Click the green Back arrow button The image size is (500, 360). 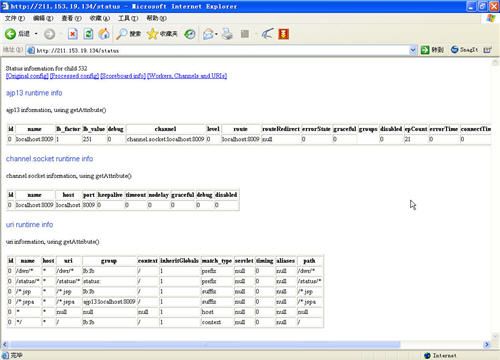point(10,34)
